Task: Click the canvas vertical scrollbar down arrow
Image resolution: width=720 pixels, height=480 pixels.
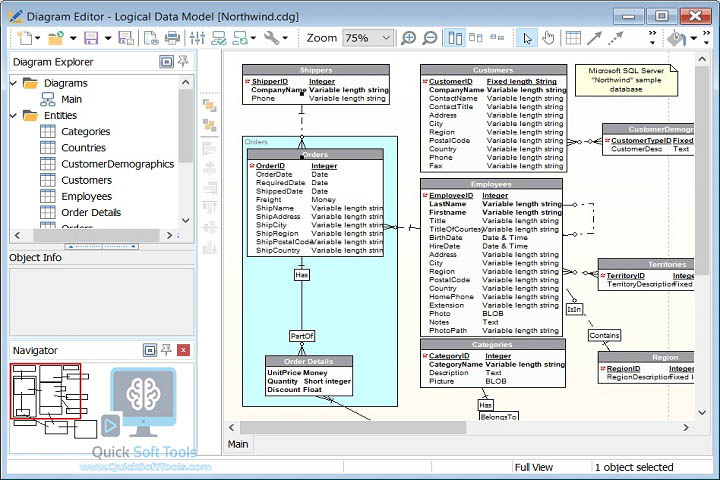Action: point(702,412)
